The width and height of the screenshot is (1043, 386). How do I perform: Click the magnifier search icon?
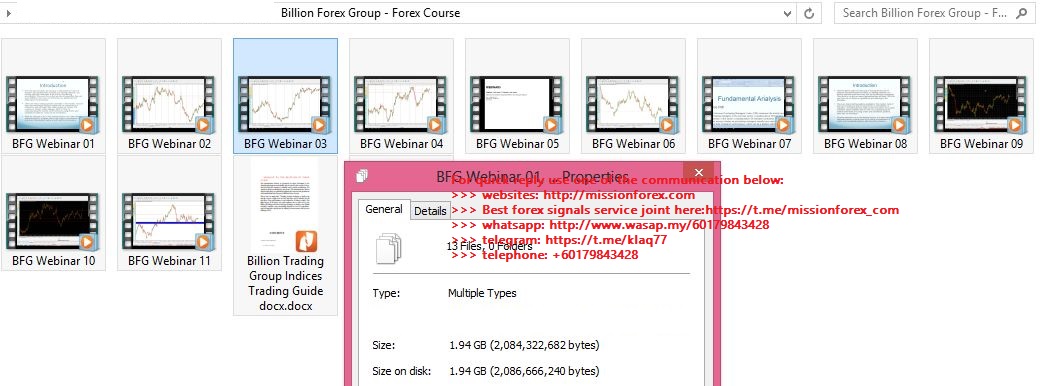click(x=1022, y=13)
